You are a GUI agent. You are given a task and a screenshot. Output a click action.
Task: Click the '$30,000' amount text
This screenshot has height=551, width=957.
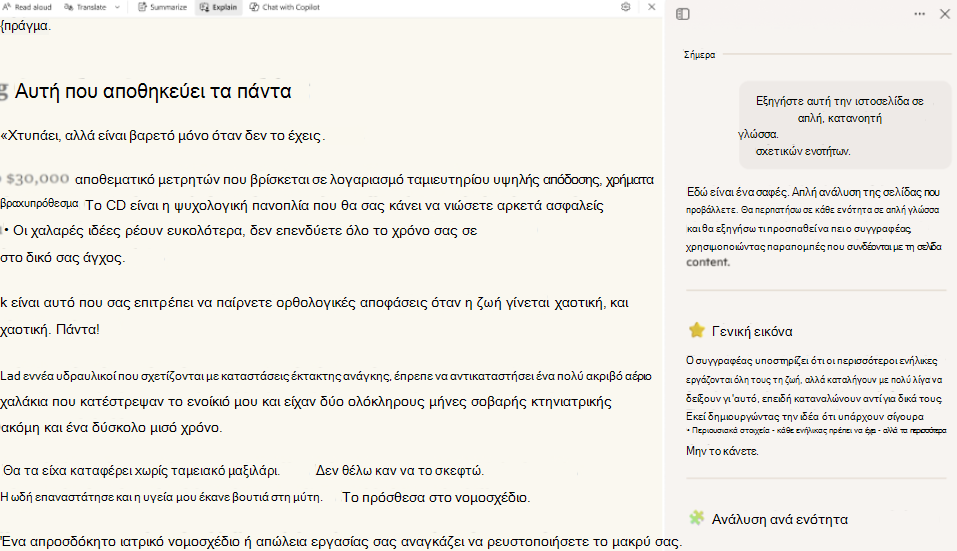tap(38, 179)
